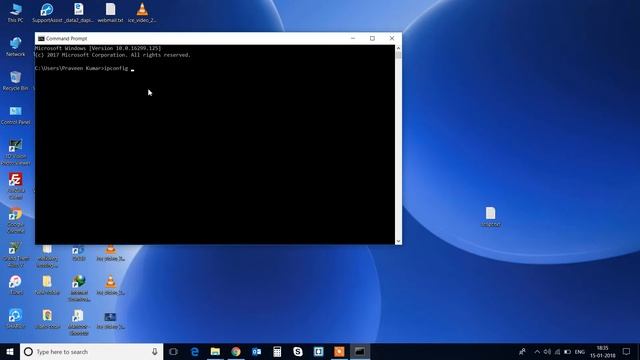Image resolution: width=640 pixels, height=360 pixels.
Task: Click the microphone icon in search box
Action: [155, 351]
